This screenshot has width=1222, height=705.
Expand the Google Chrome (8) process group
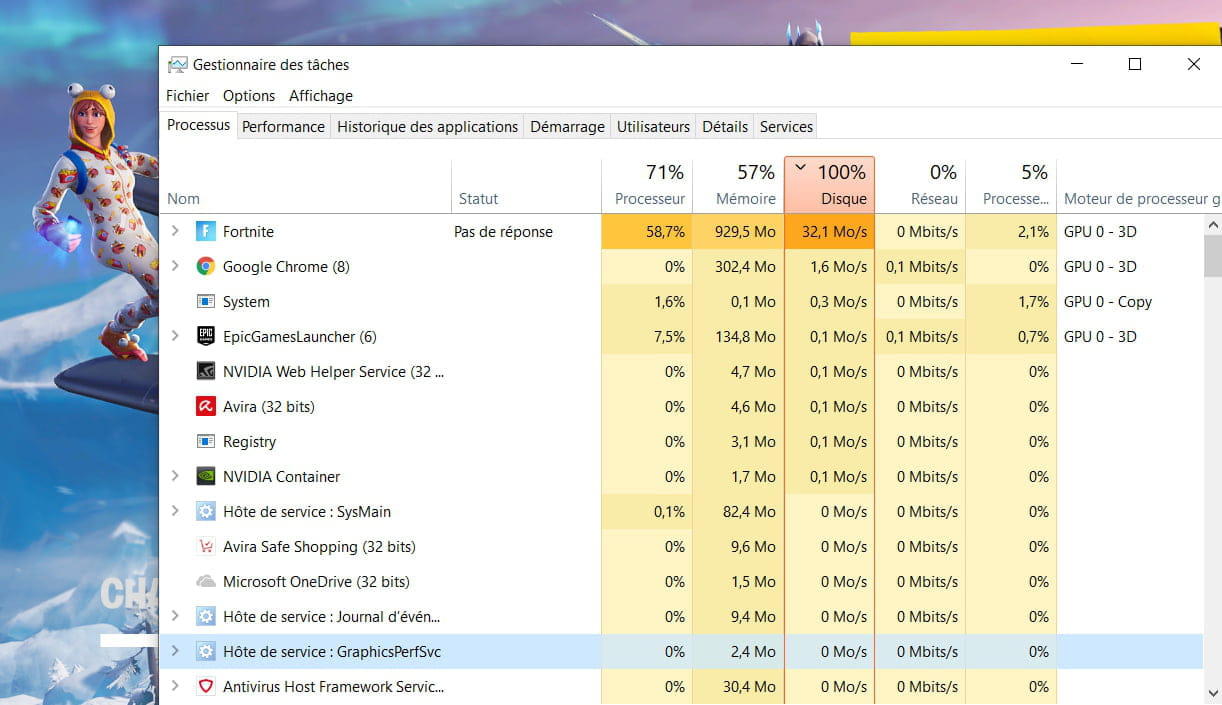point(175,267)
